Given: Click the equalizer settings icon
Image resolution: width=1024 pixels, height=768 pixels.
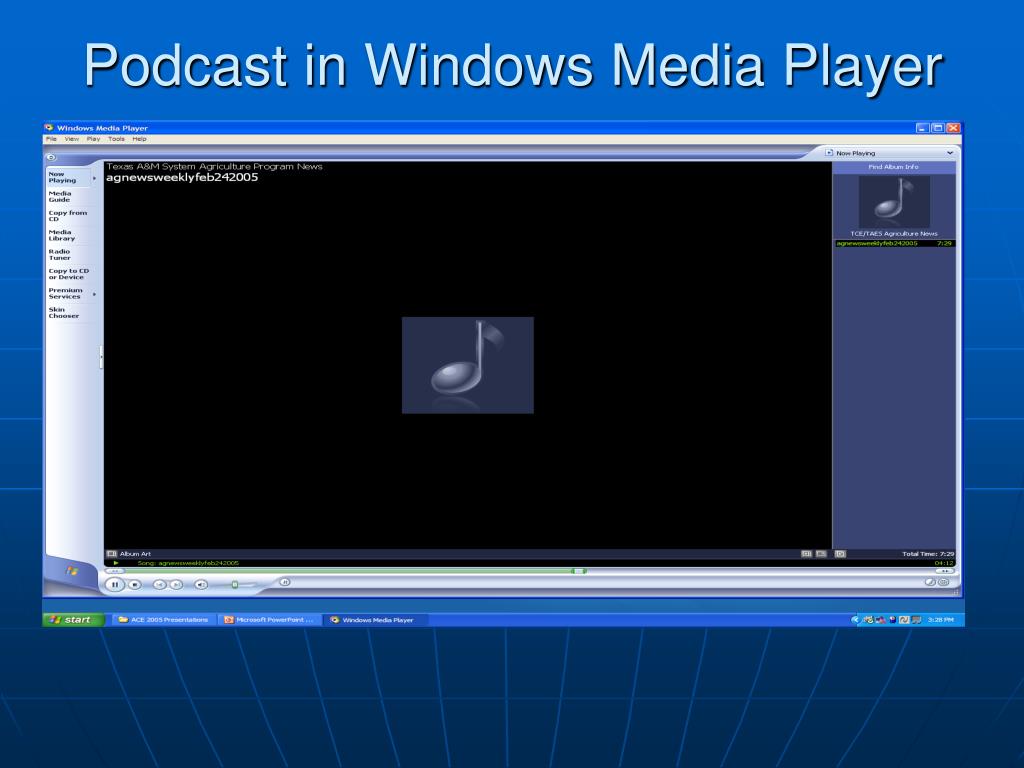Looking at the screenshot, I should 822,554.
